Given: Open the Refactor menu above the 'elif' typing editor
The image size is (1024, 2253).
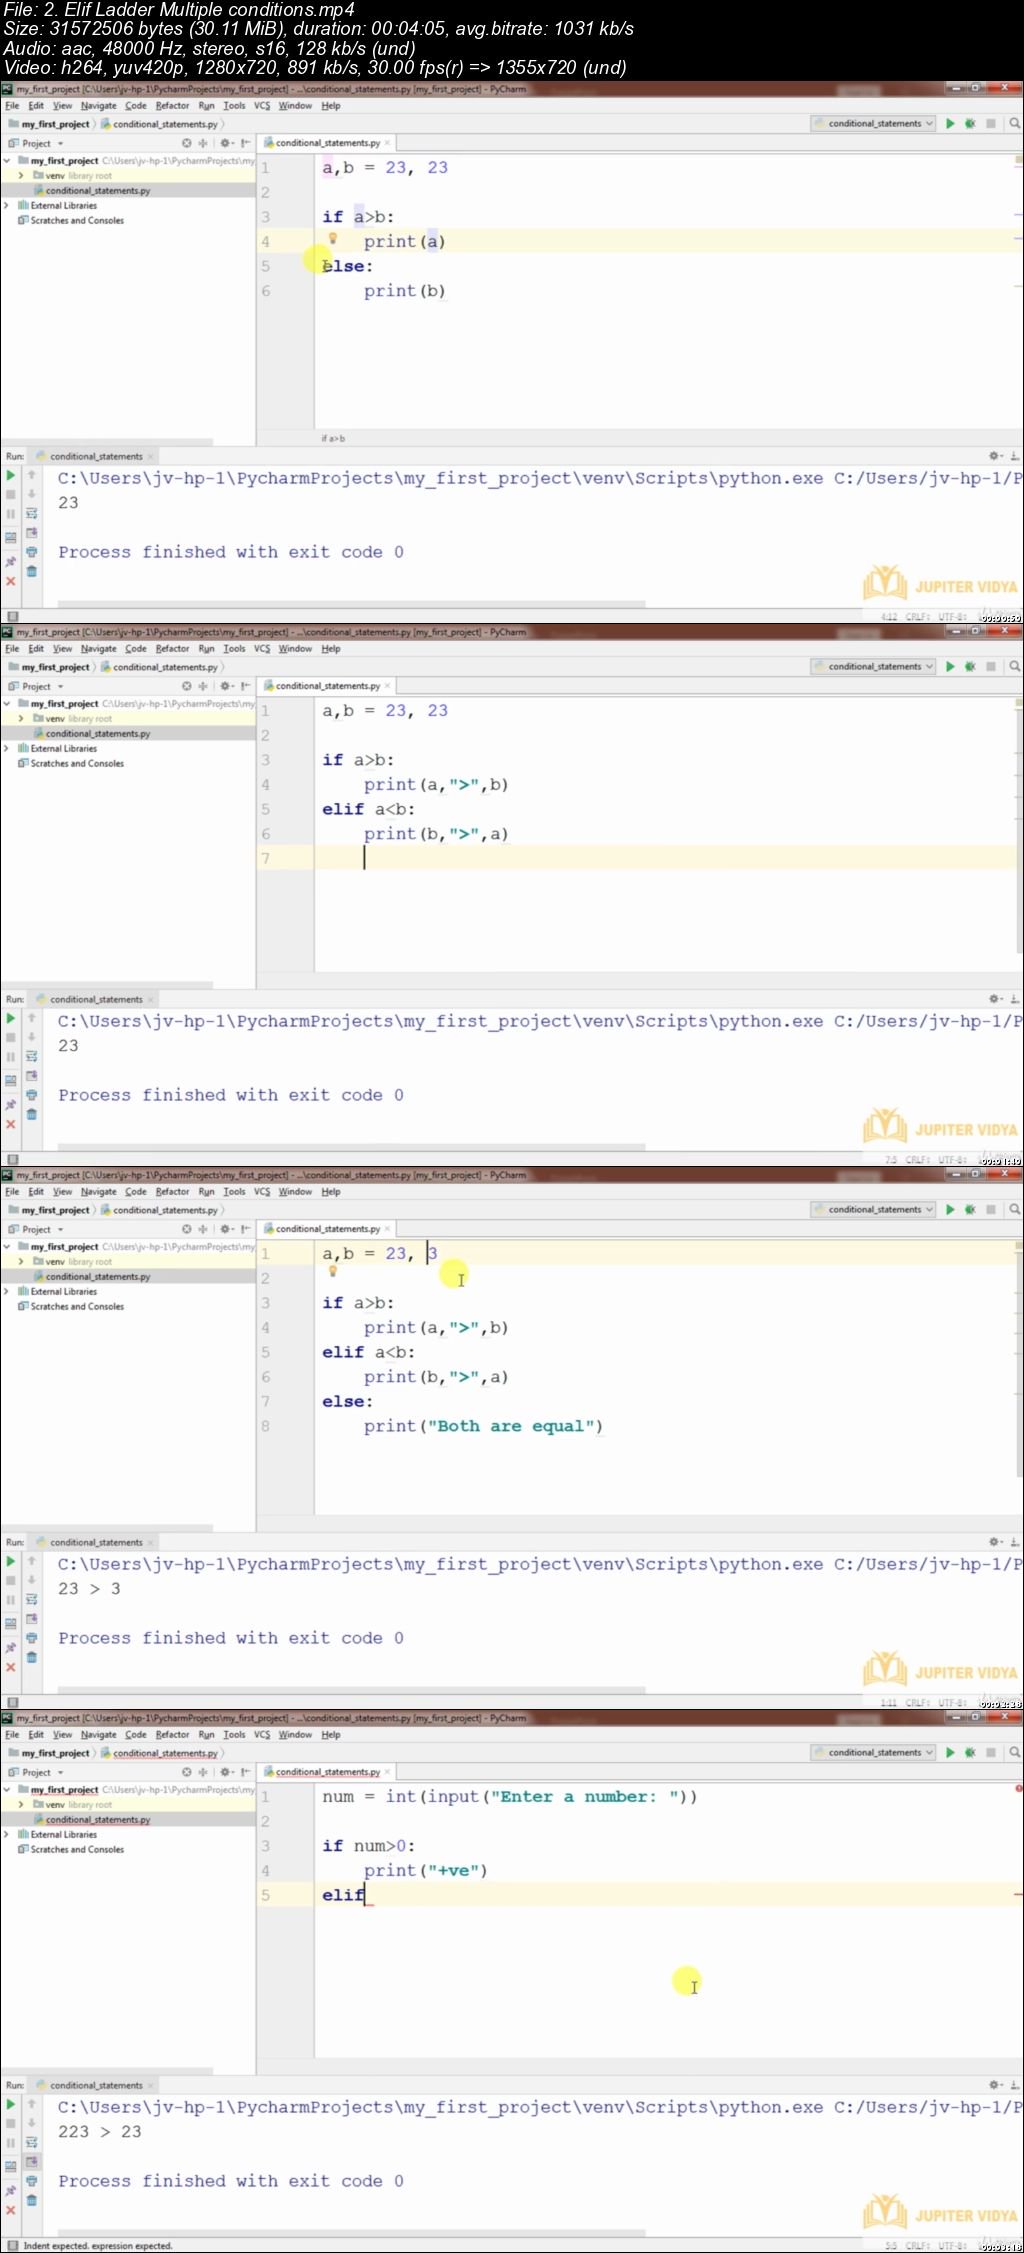Looking at the screenshot, I should (x=172, y=1735).
